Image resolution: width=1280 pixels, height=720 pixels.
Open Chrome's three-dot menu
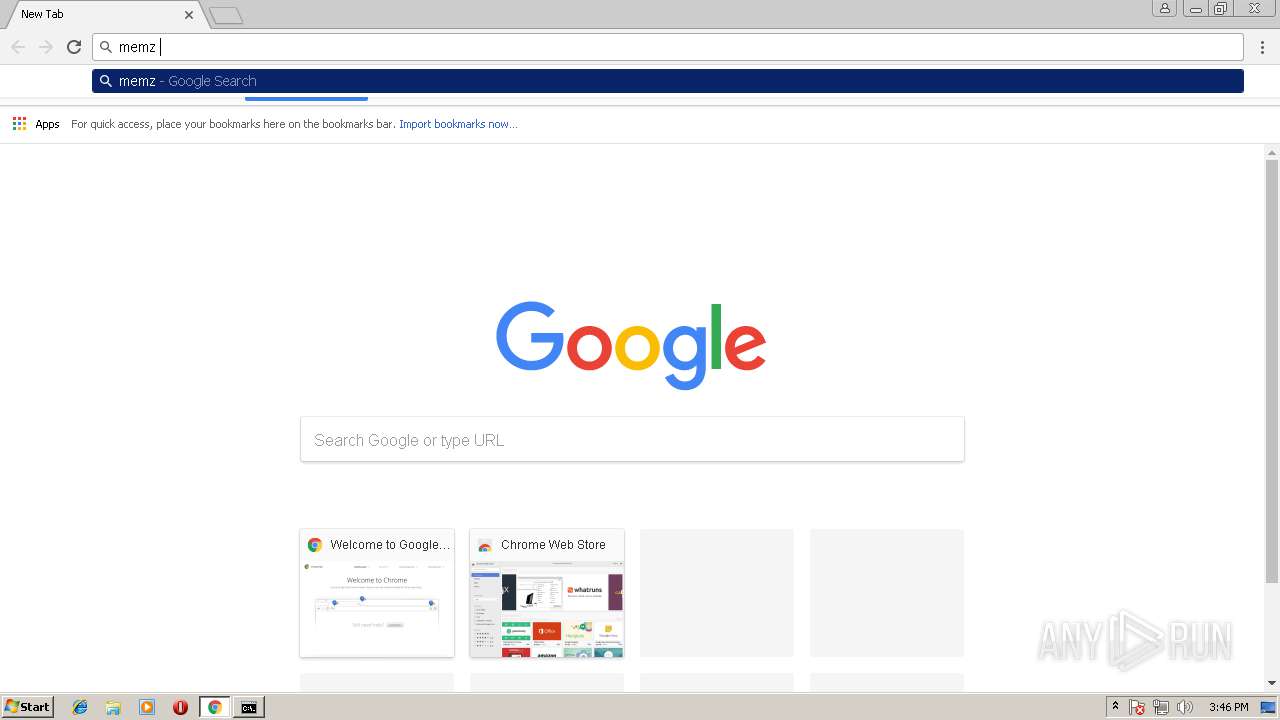(1262, 47)
